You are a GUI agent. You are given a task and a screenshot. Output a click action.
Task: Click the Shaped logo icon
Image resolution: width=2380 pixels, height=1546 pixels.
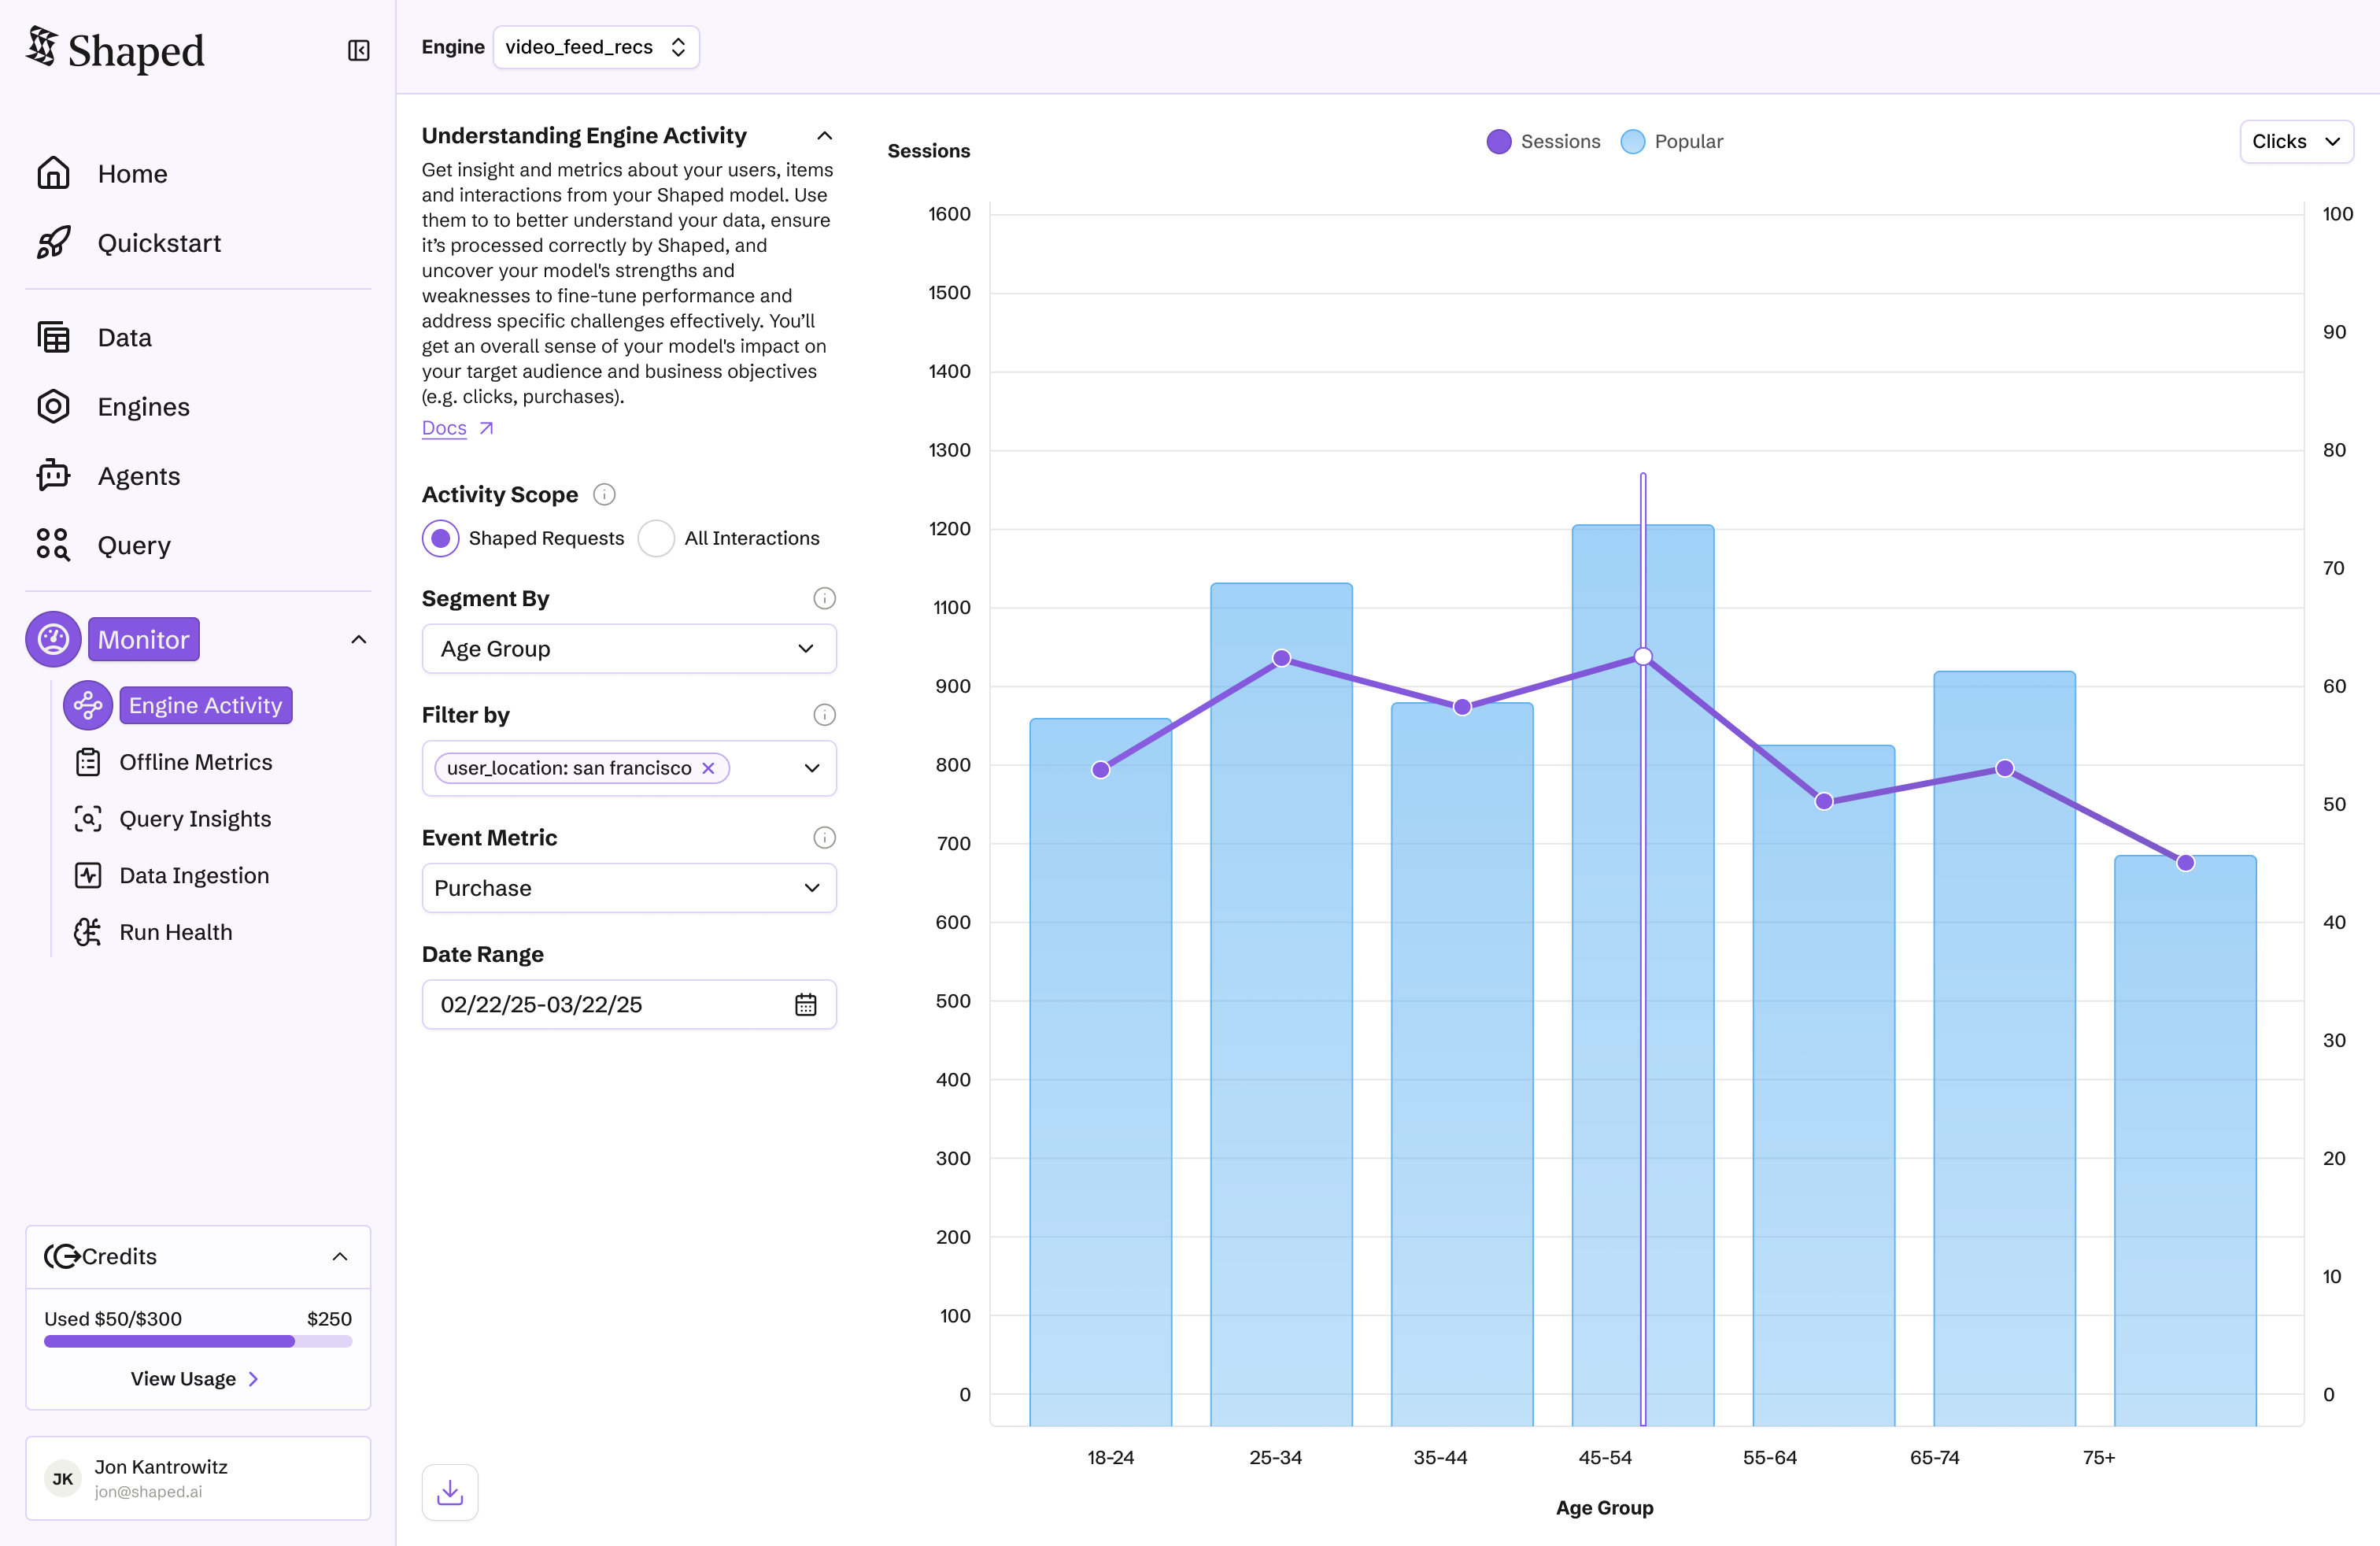(x=42, y=47)
